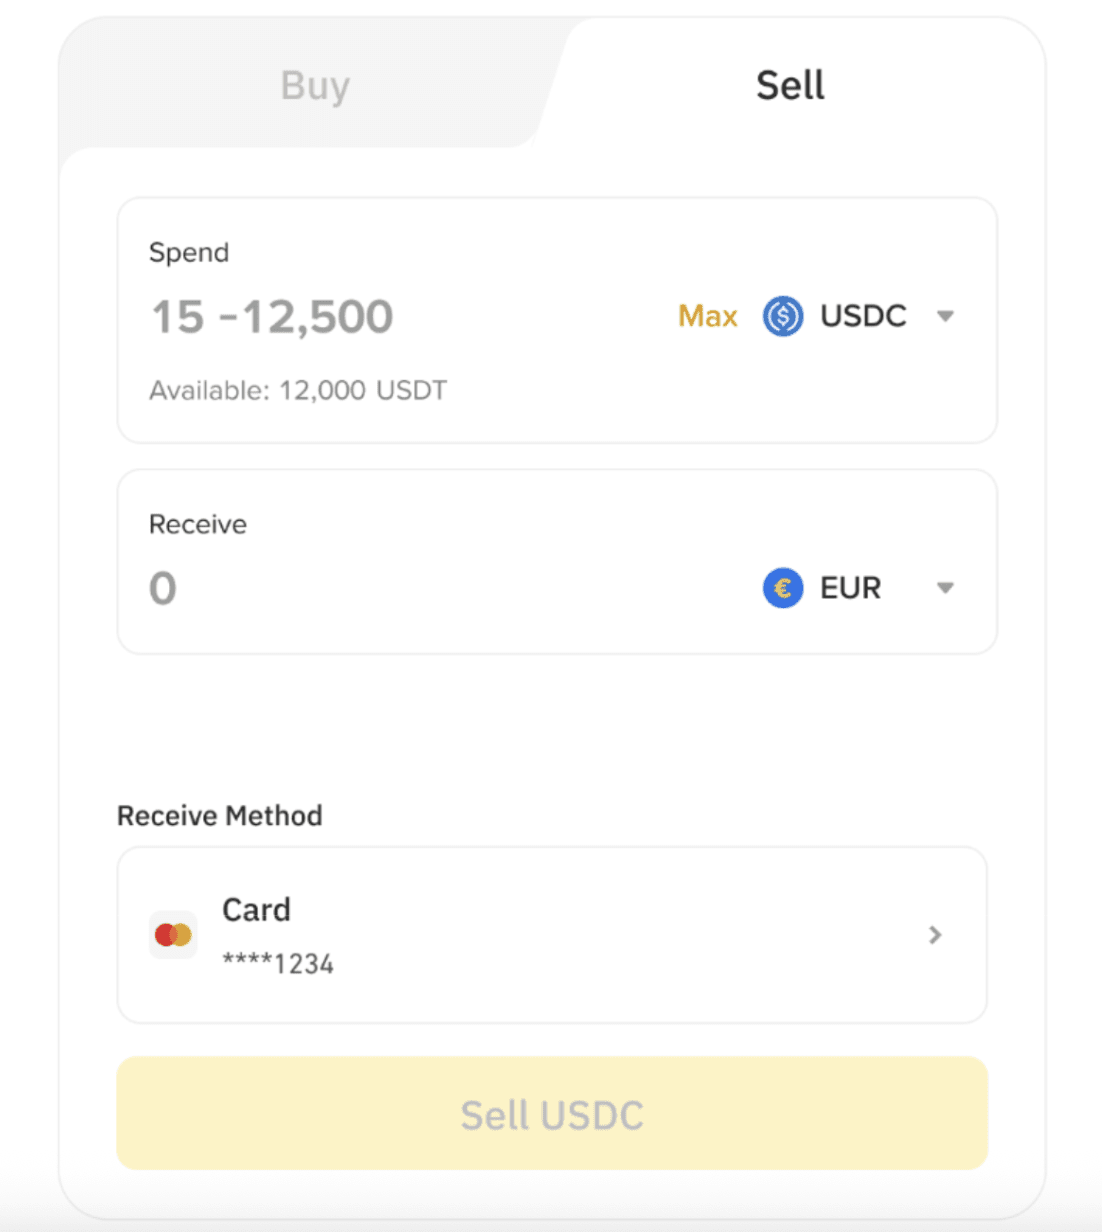Click the EUR euro coin icon
Viewport: 1102px width, 1232px height.
click(783, 588)
